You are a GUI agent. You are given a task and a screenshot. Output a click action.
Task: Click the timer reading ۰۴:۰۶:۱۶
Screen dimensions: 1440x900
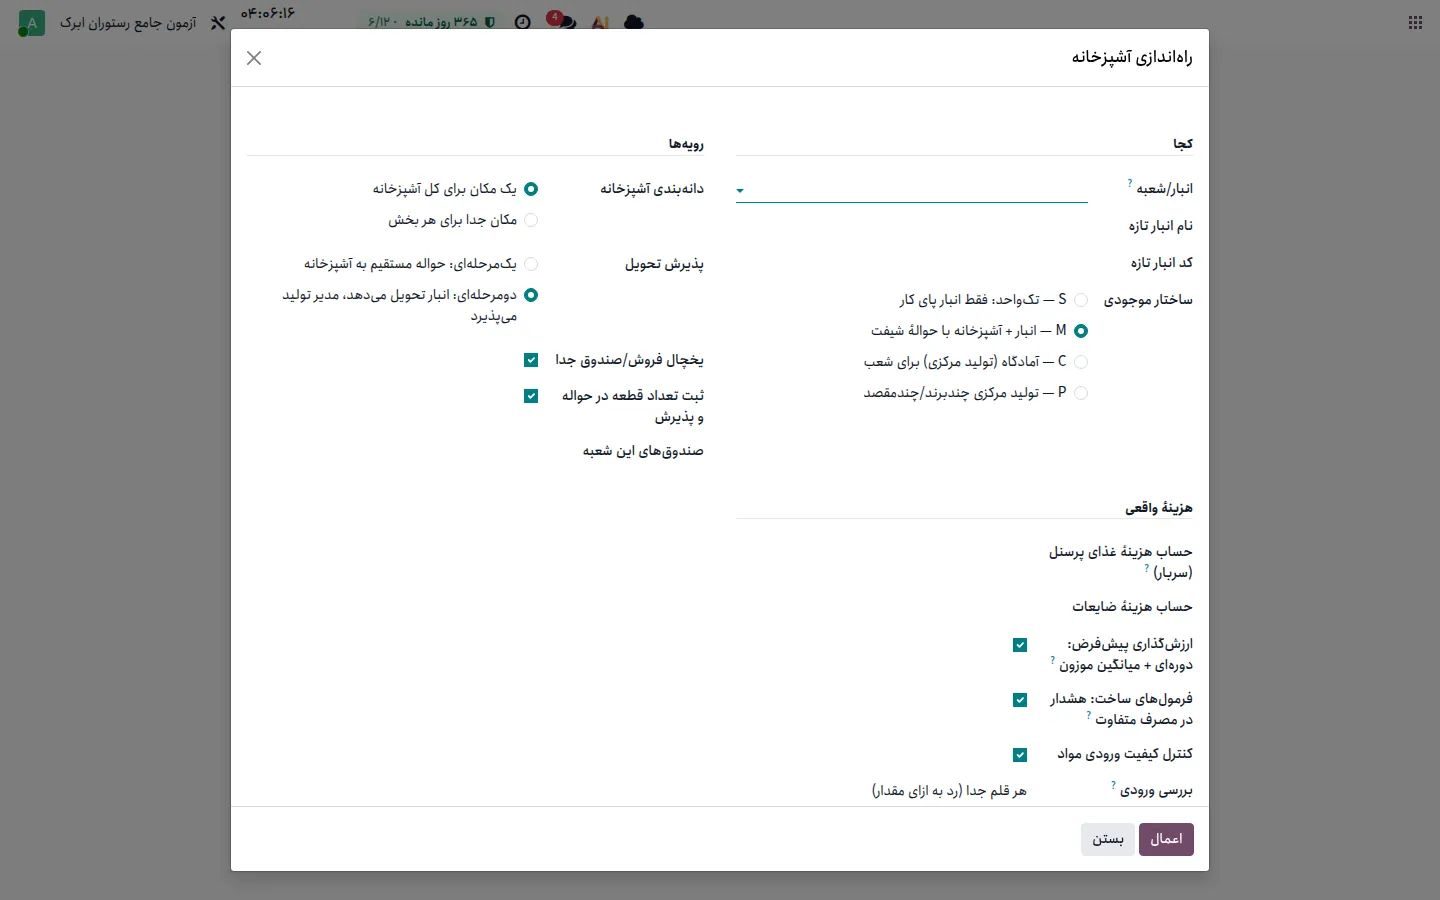coord(268,13)
